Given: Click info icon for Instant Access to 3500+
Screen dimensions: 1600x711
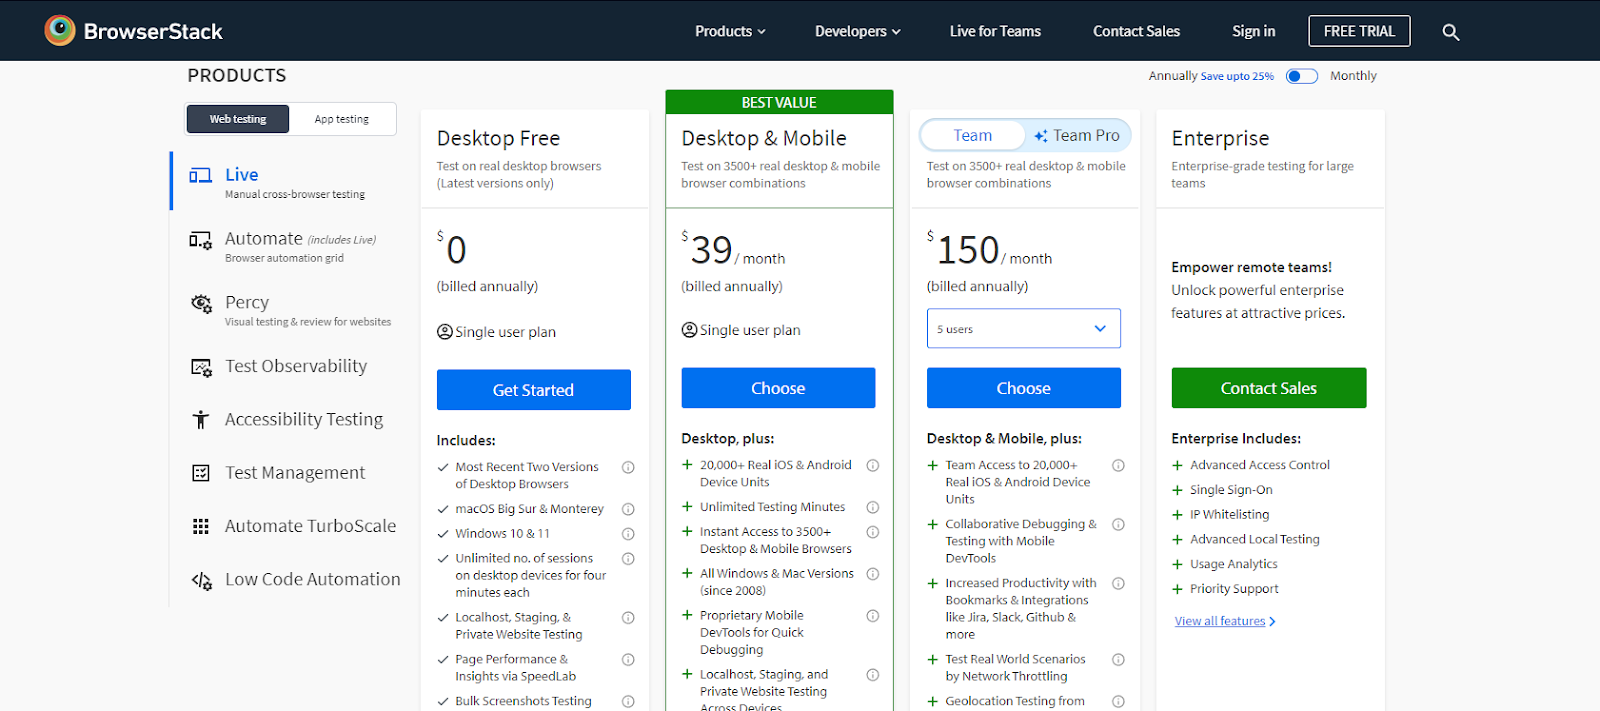Looking at the screenshot, I should pyautogui.click(x=873, y=532).
